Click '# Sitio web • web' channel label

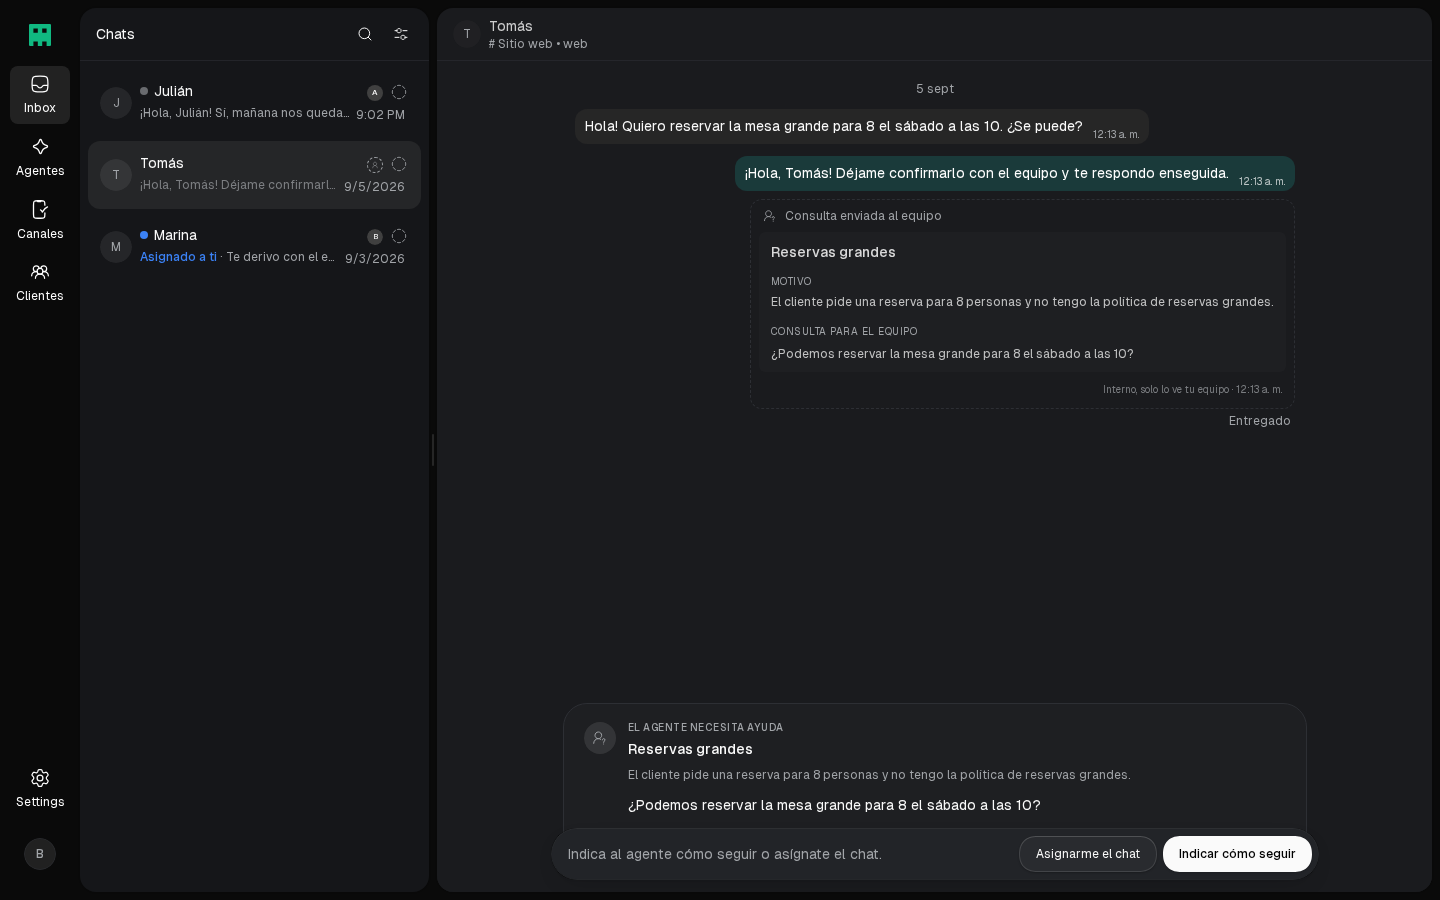[538, 44]
